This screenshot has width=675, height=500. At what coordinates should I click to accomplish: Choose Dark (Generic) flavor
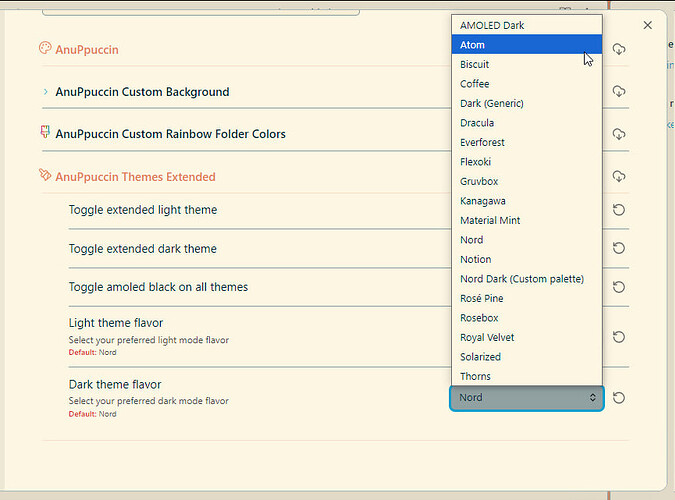[526, 103]
